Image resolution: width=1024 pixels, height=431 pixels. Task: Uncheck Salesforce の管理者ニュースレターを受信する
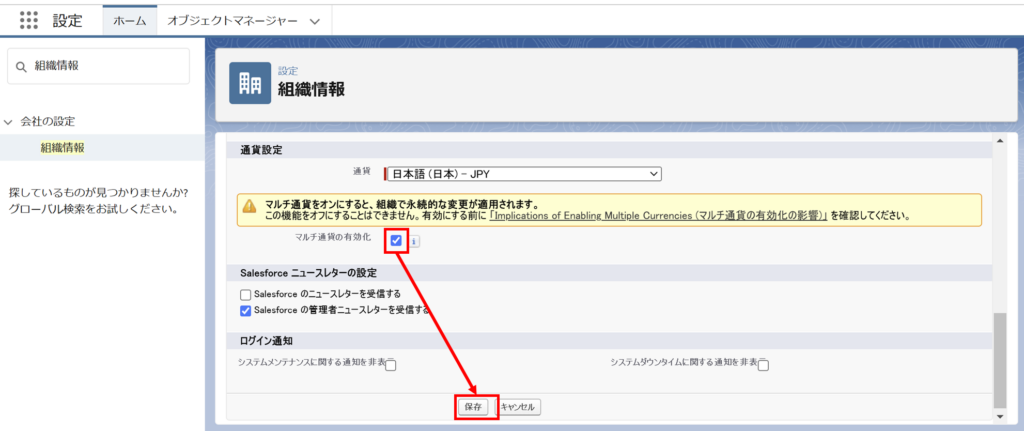coord(246,310)
